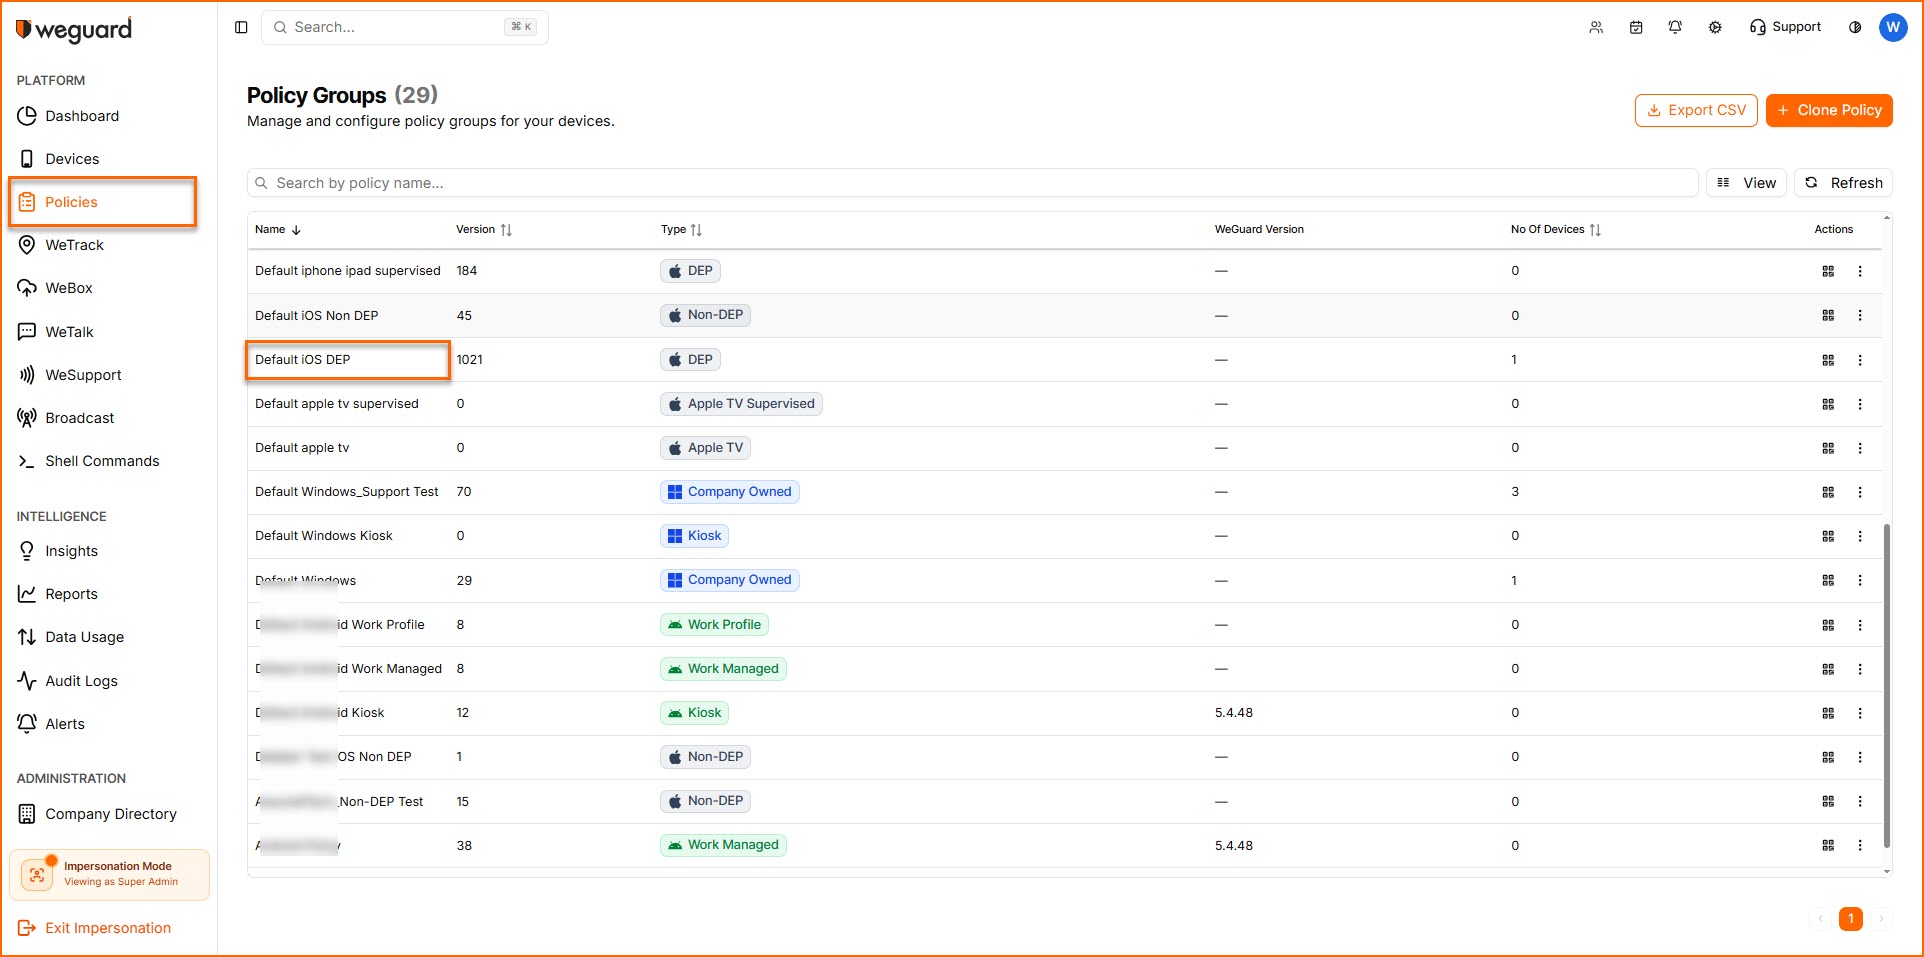Open notifications bell icon in top bar

tap(1675, 27)
